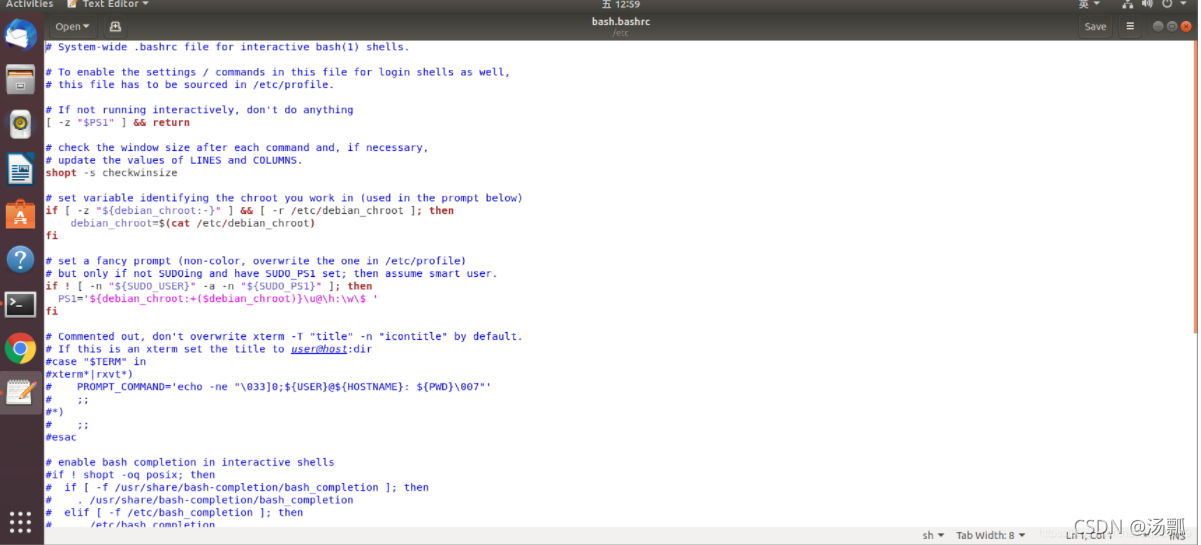Open LibreOffice Writer from the dock
This screenshot has height=545, width=1201.
pos(20,169)
